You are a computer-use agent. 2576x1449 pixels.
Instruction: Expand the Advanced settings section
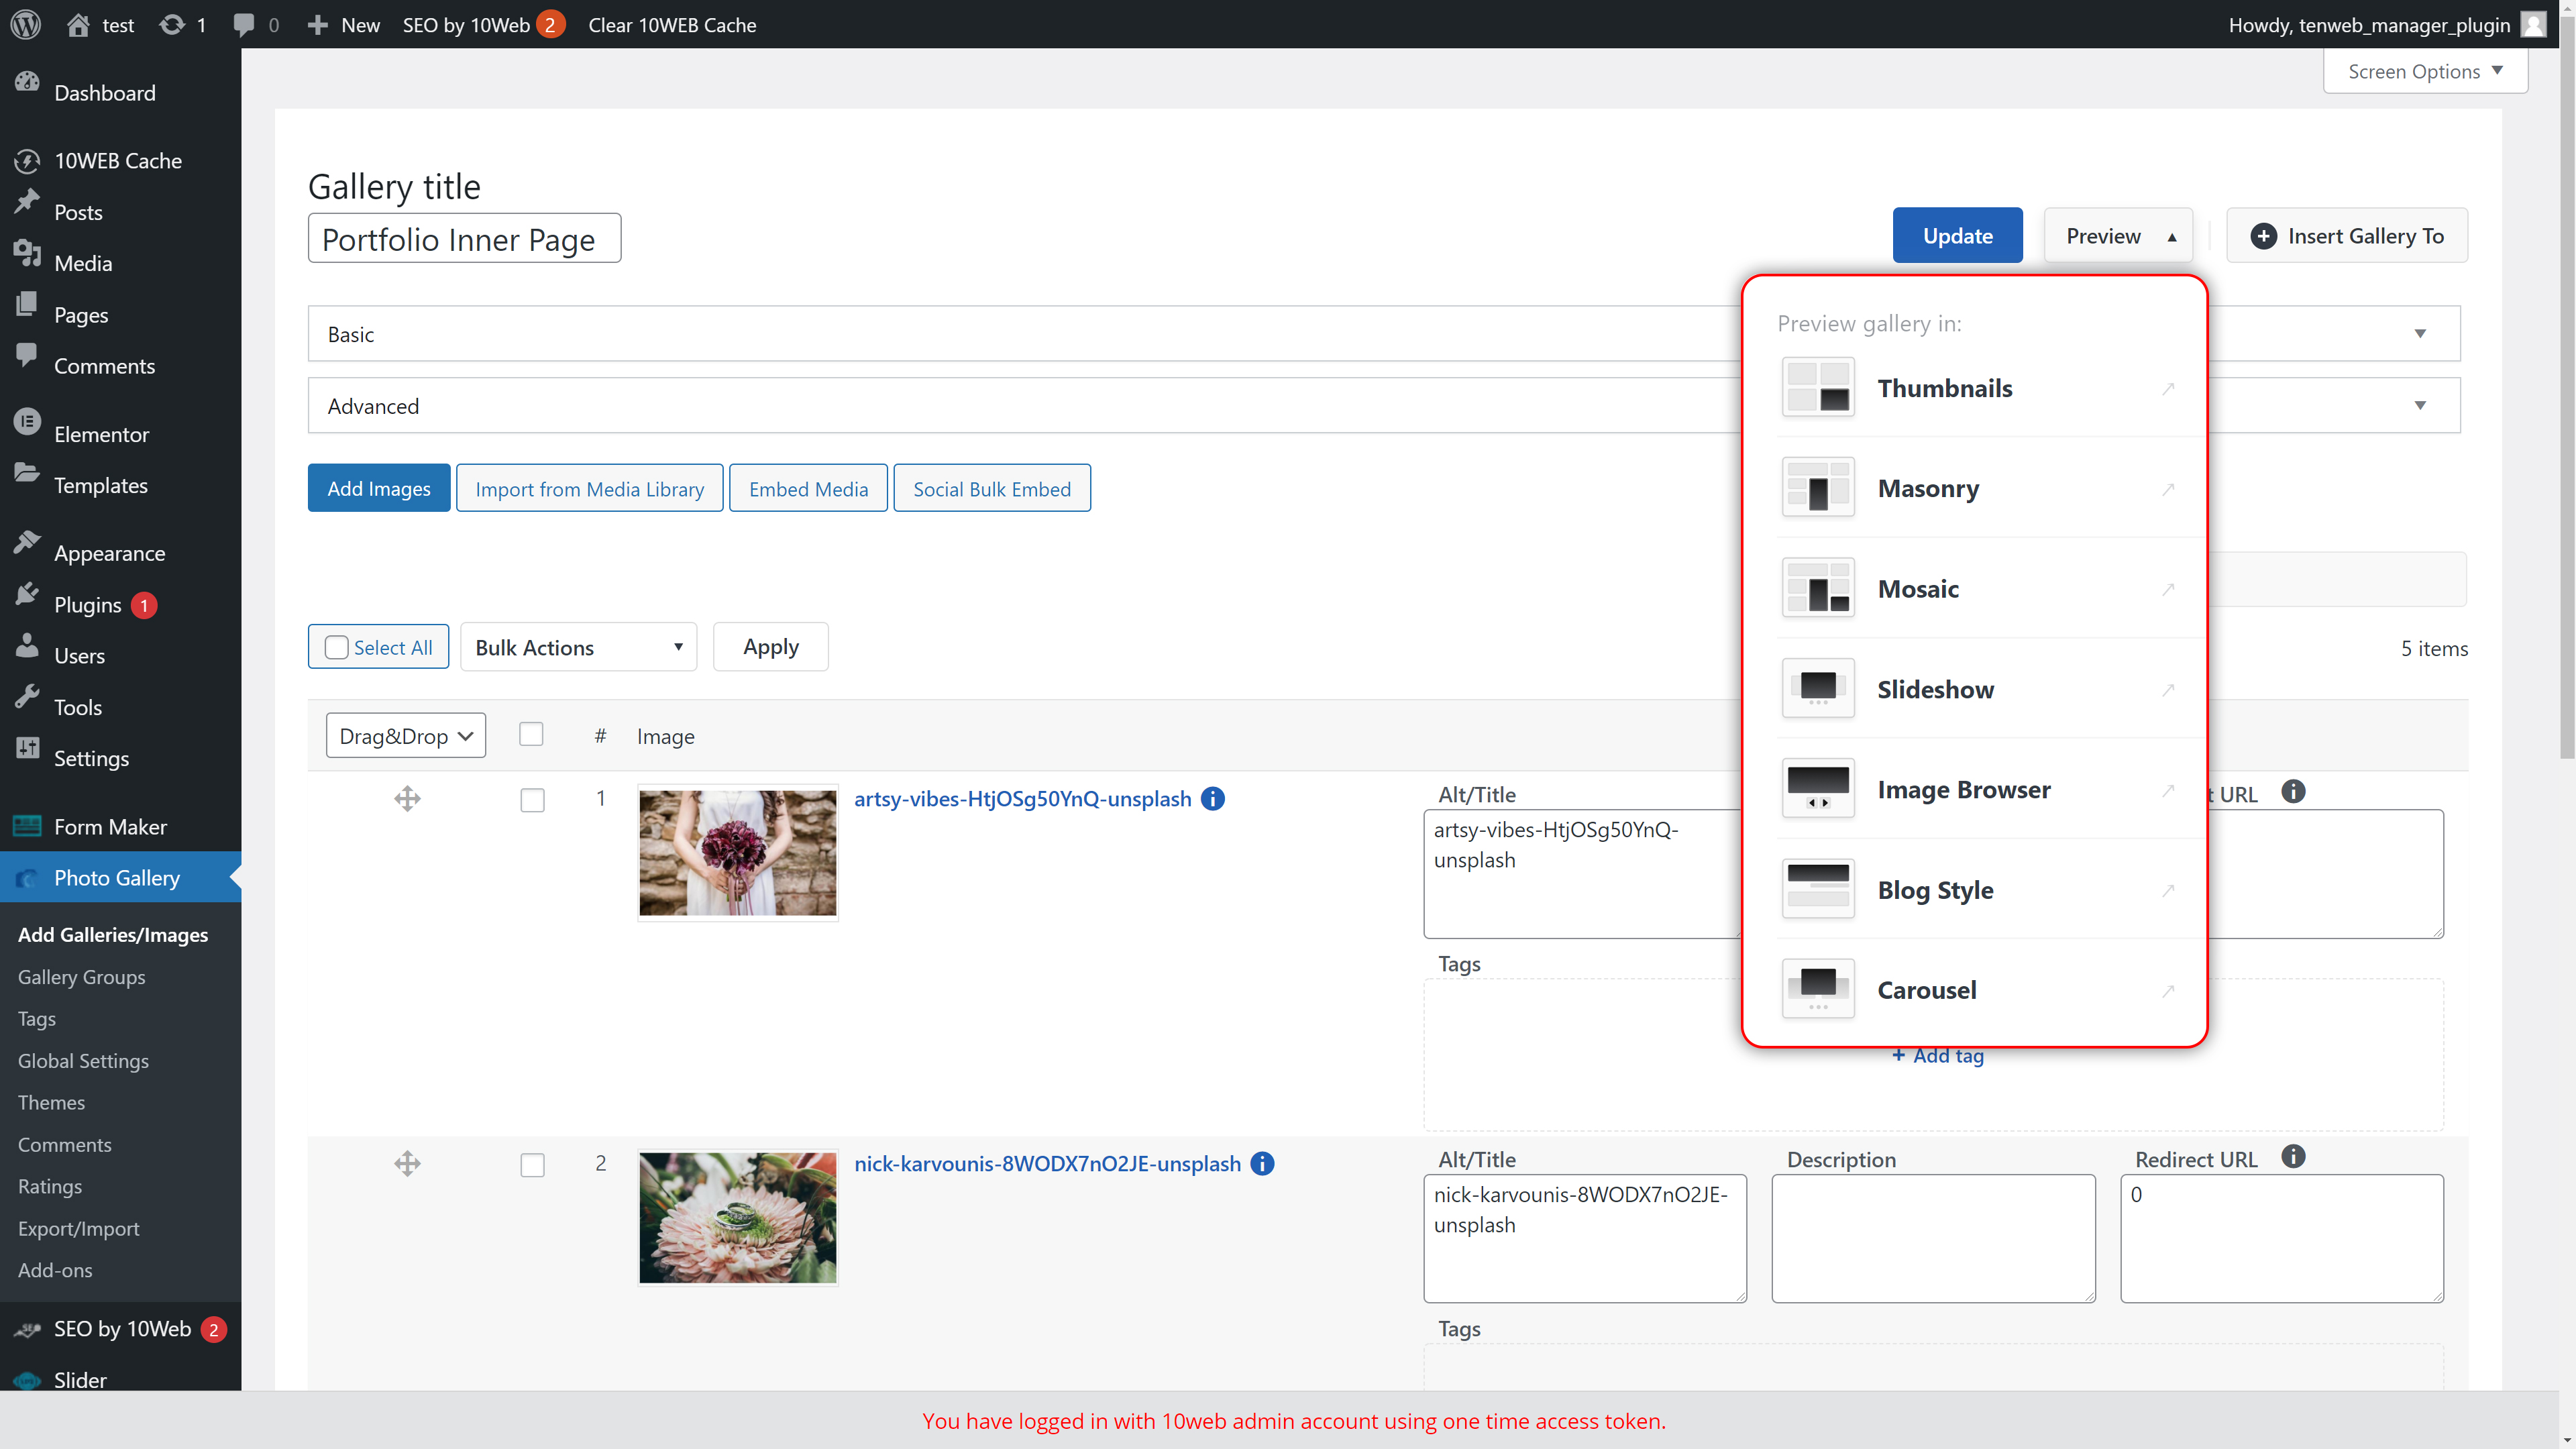click(1384, 405)
